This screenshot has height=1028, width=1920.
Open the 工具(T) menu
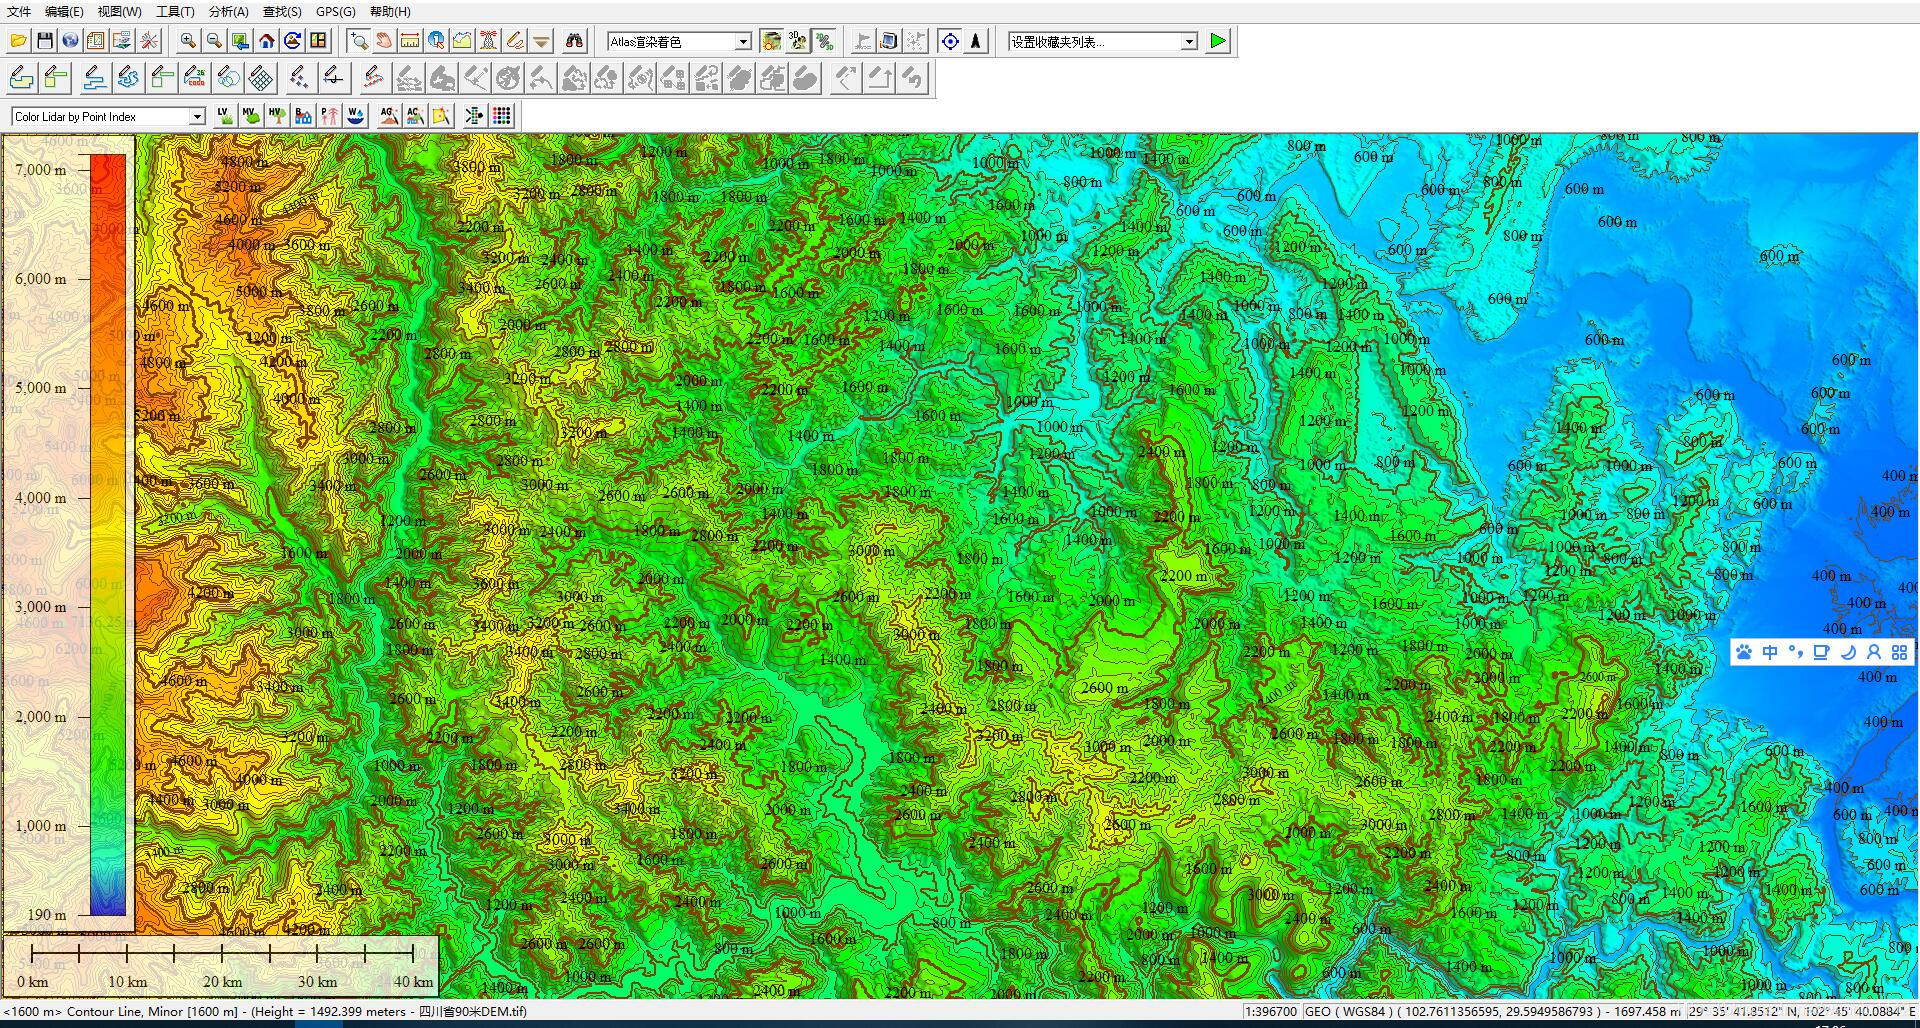[x=175, y=11]
